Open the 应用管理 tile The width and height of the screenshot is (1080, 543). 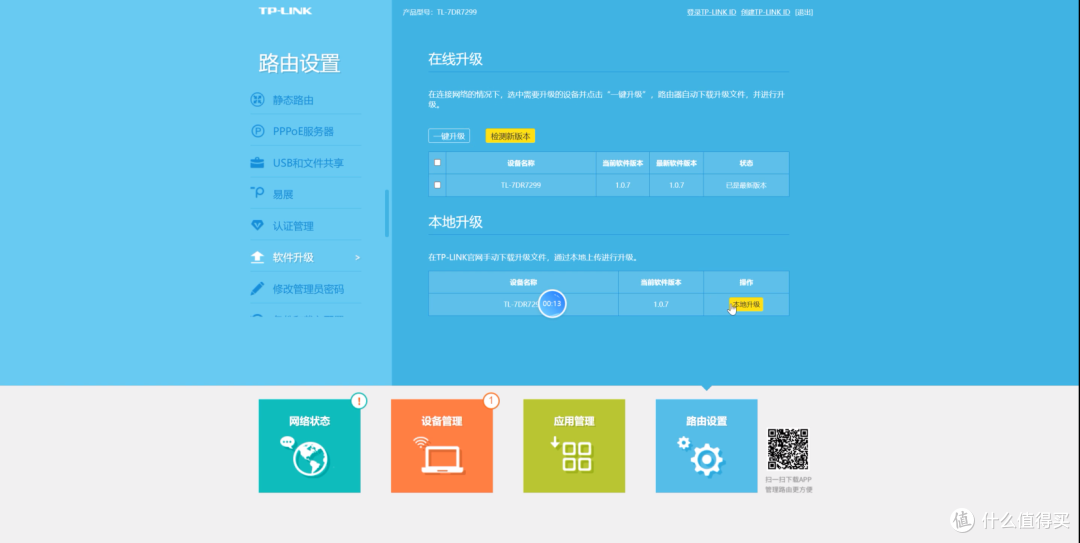point(574,446)
